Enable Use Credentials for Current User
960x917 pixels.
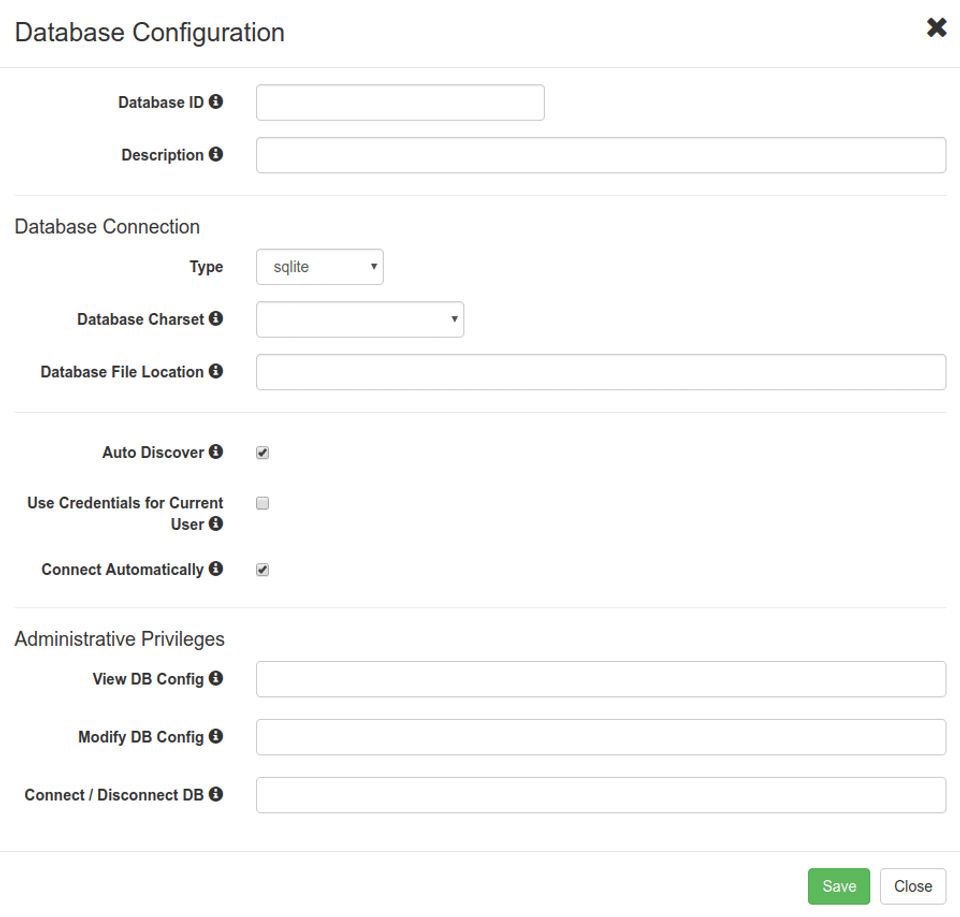click(263, 503)
